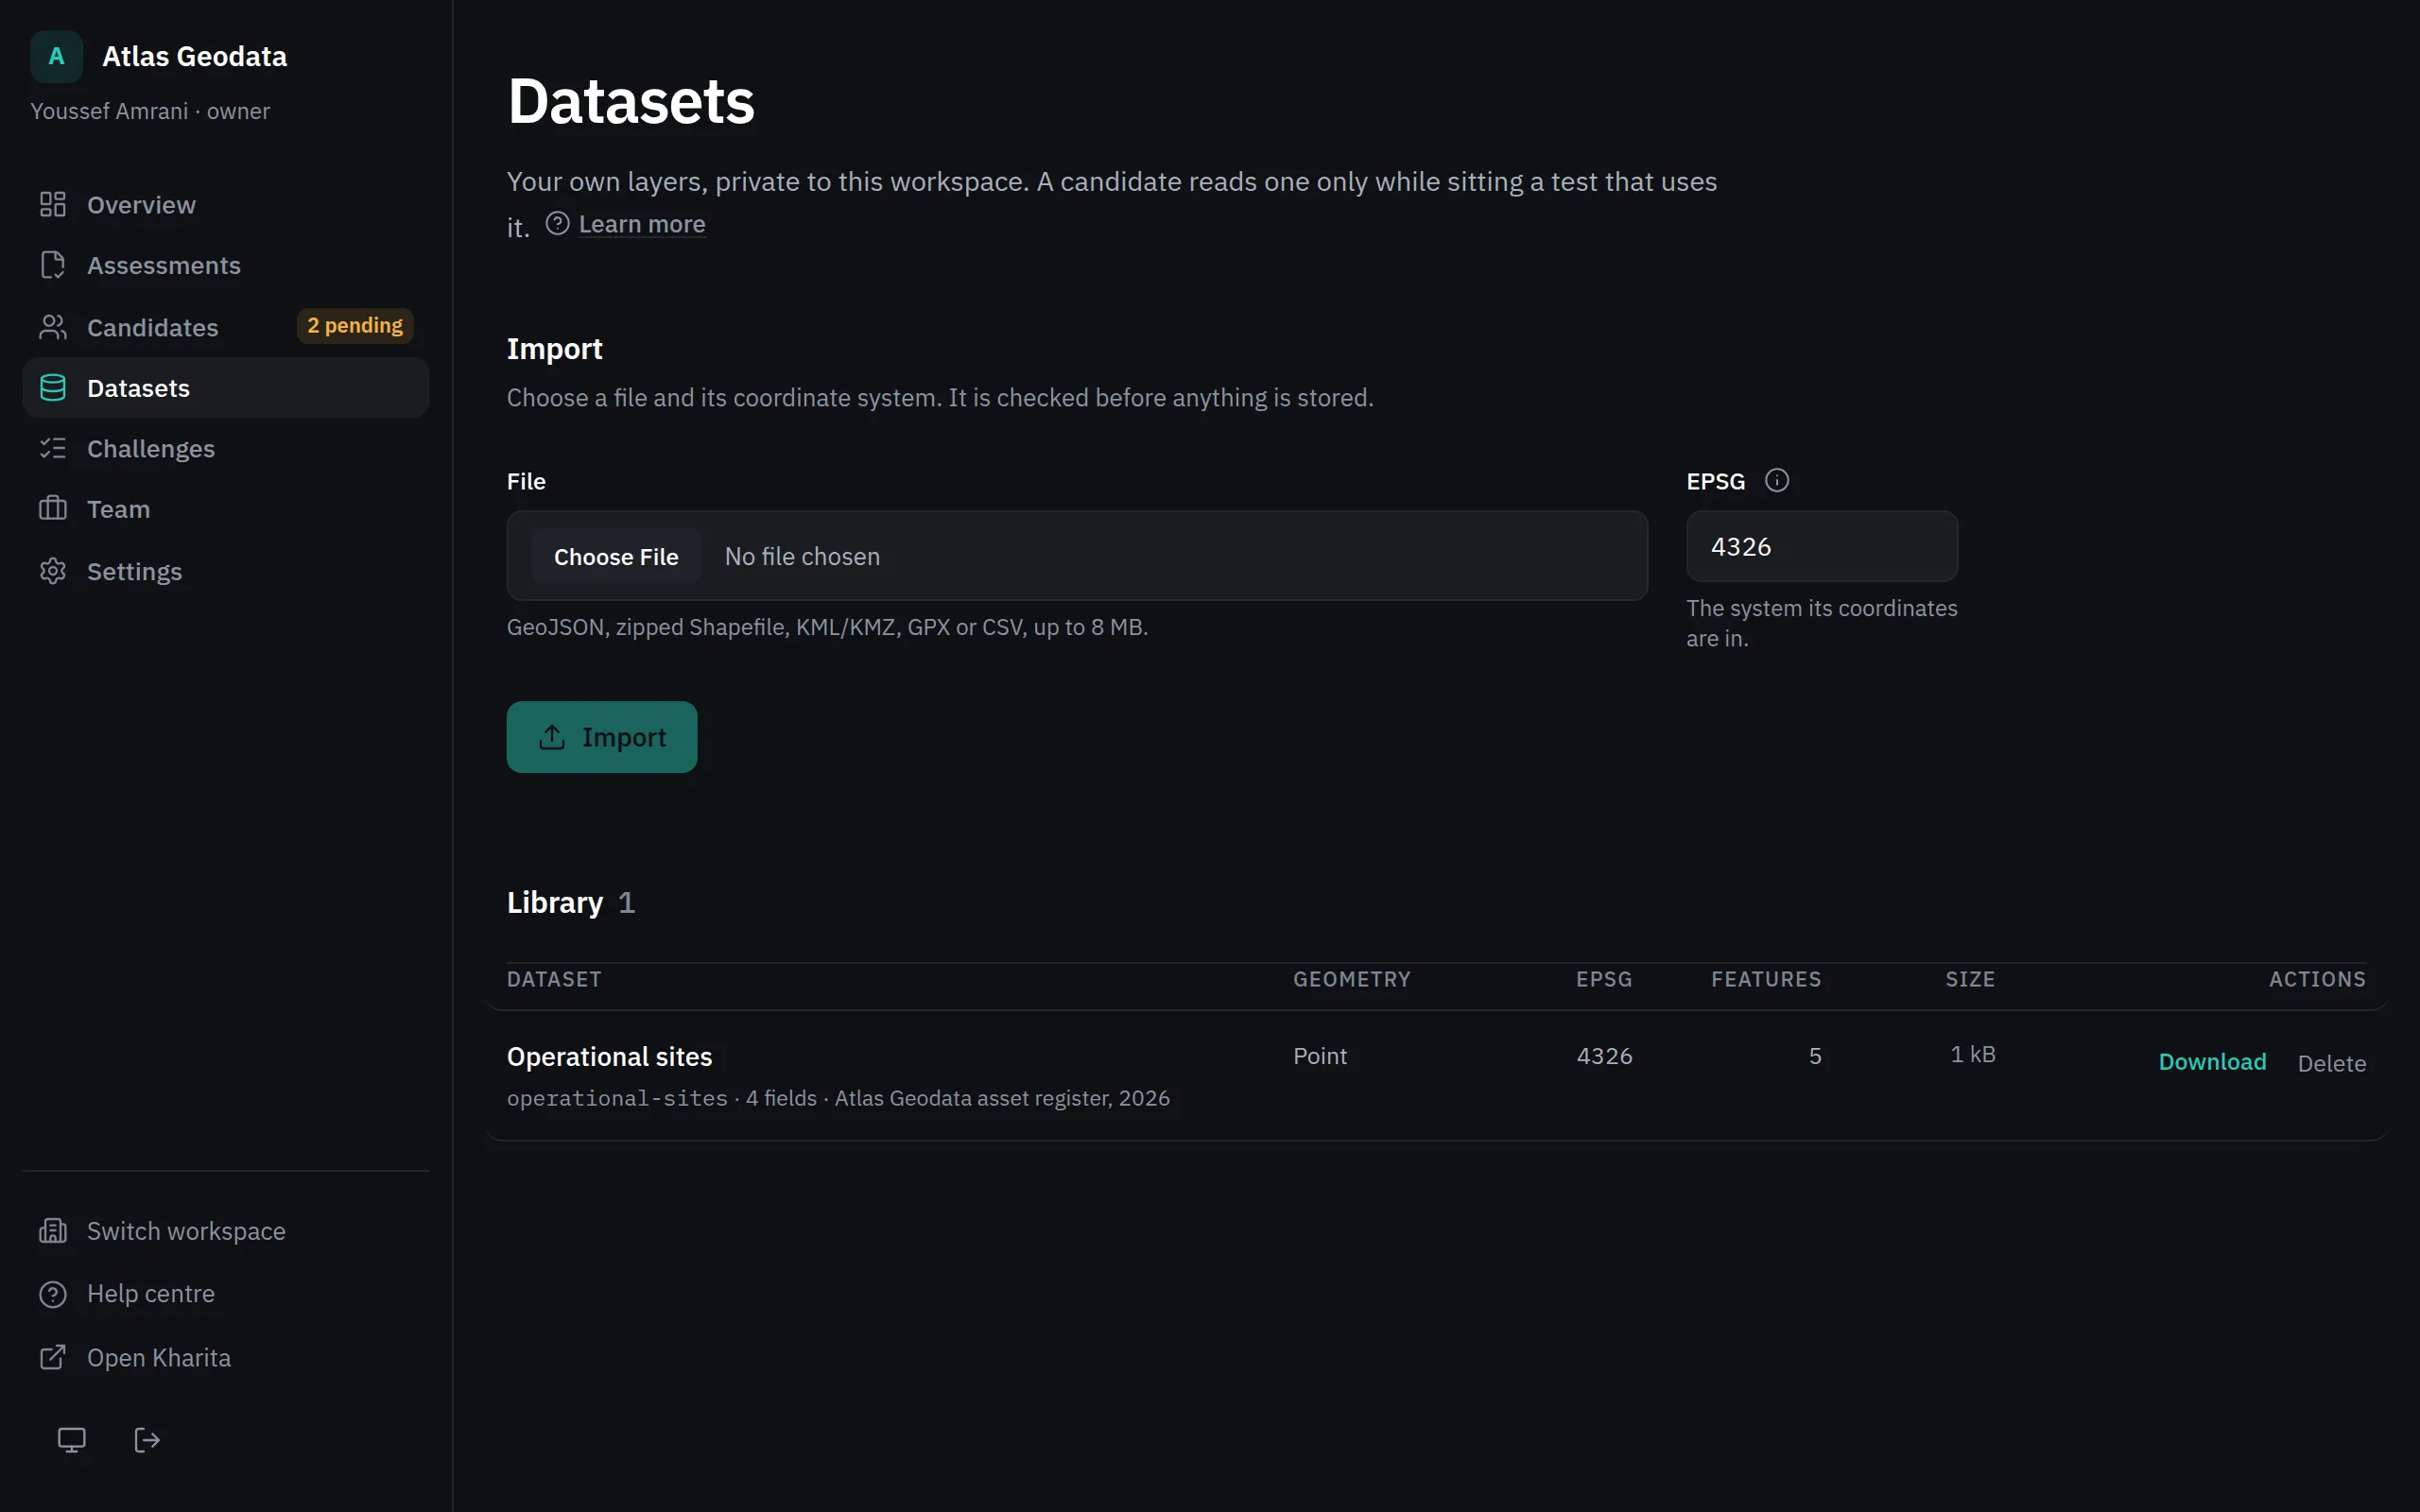Click the Overview grid icon
The width and height of the screenshot is (2420, 1512).
pos(53,205)
